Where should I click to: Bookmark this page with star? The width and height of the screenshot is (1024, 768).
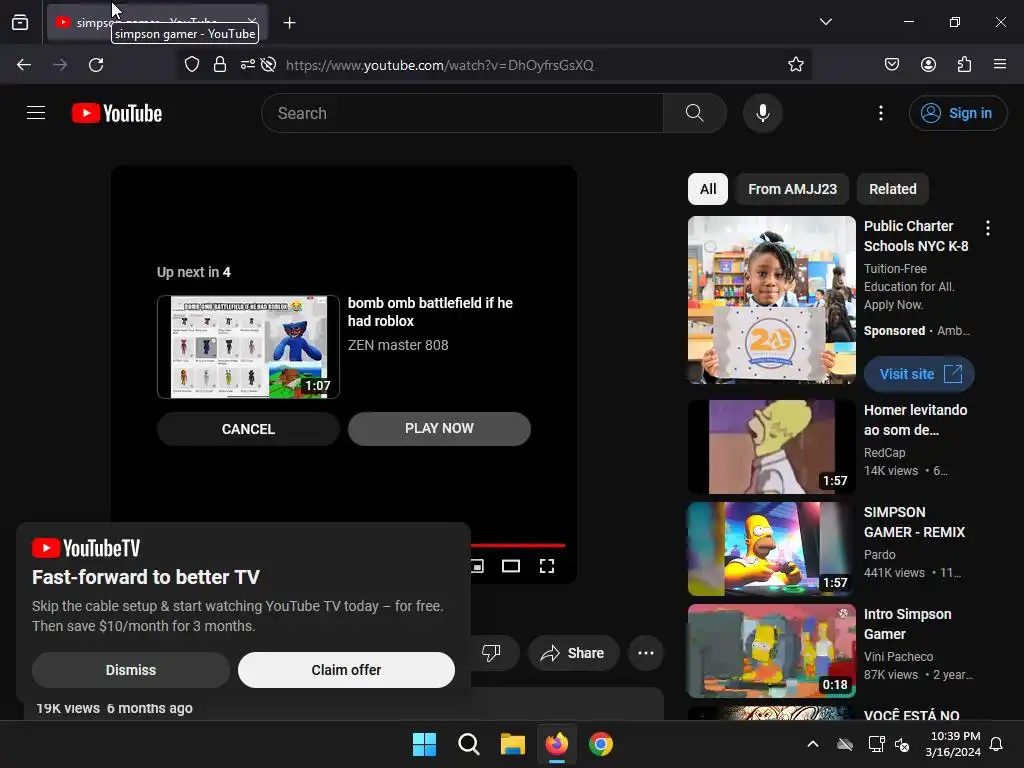click(795, 65)
